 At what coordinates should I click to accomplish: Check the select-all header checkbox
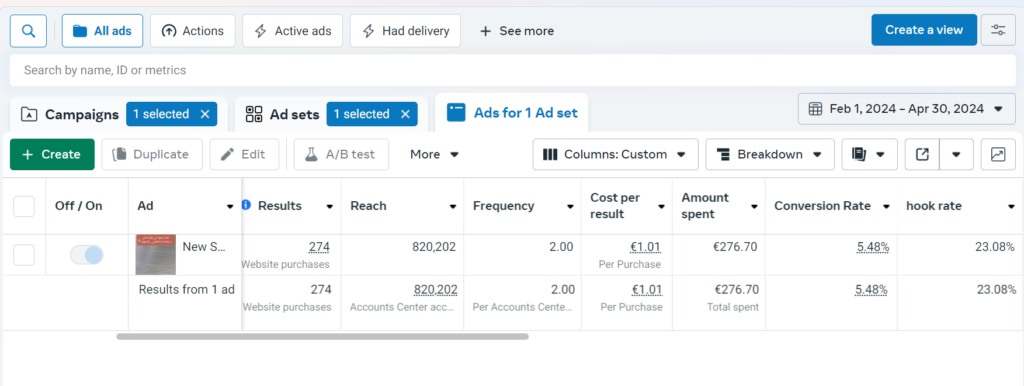click(24, 206)
